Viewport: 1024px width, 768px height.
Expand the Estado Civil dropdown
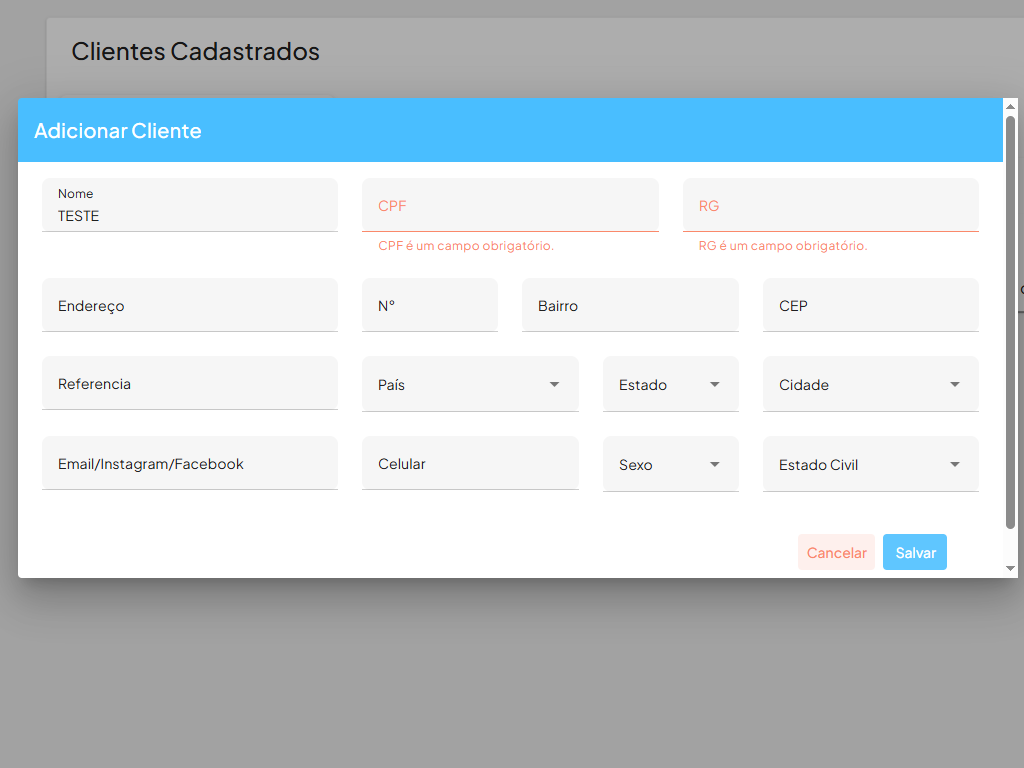[x=870, y=465]
